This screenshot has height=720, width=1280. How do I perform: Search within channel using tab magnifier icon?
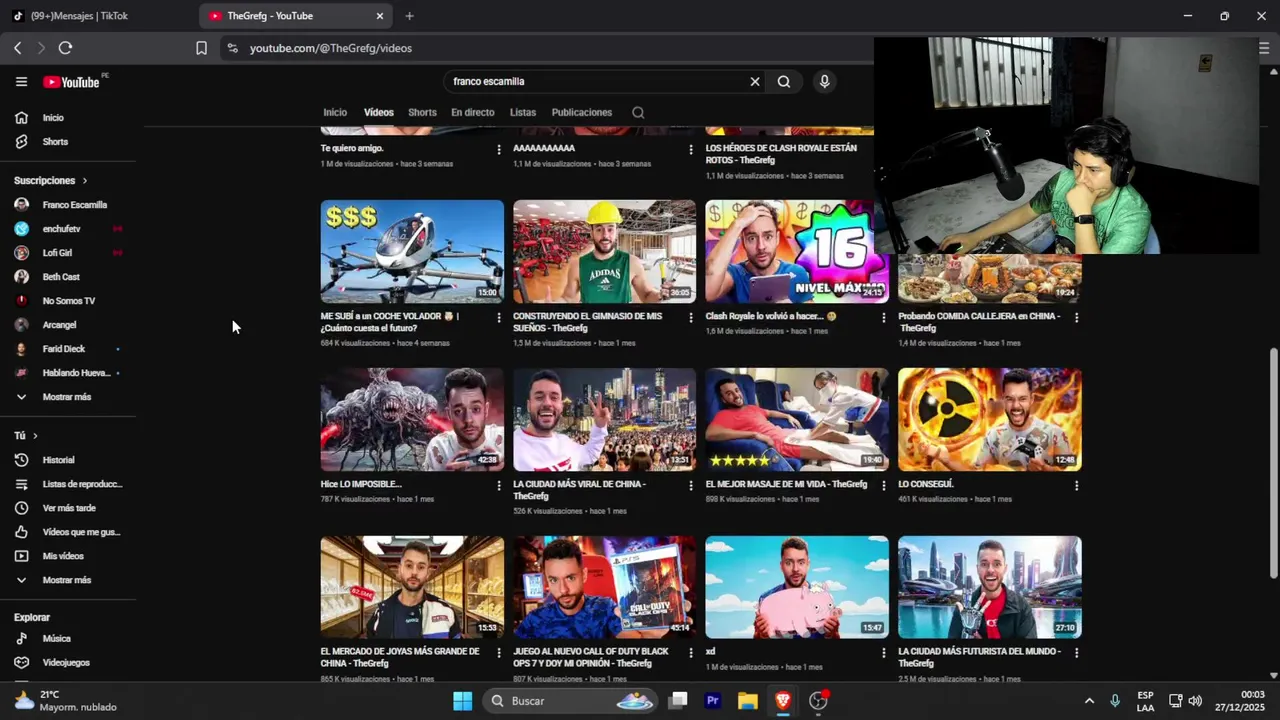click(x=638, y=113)
